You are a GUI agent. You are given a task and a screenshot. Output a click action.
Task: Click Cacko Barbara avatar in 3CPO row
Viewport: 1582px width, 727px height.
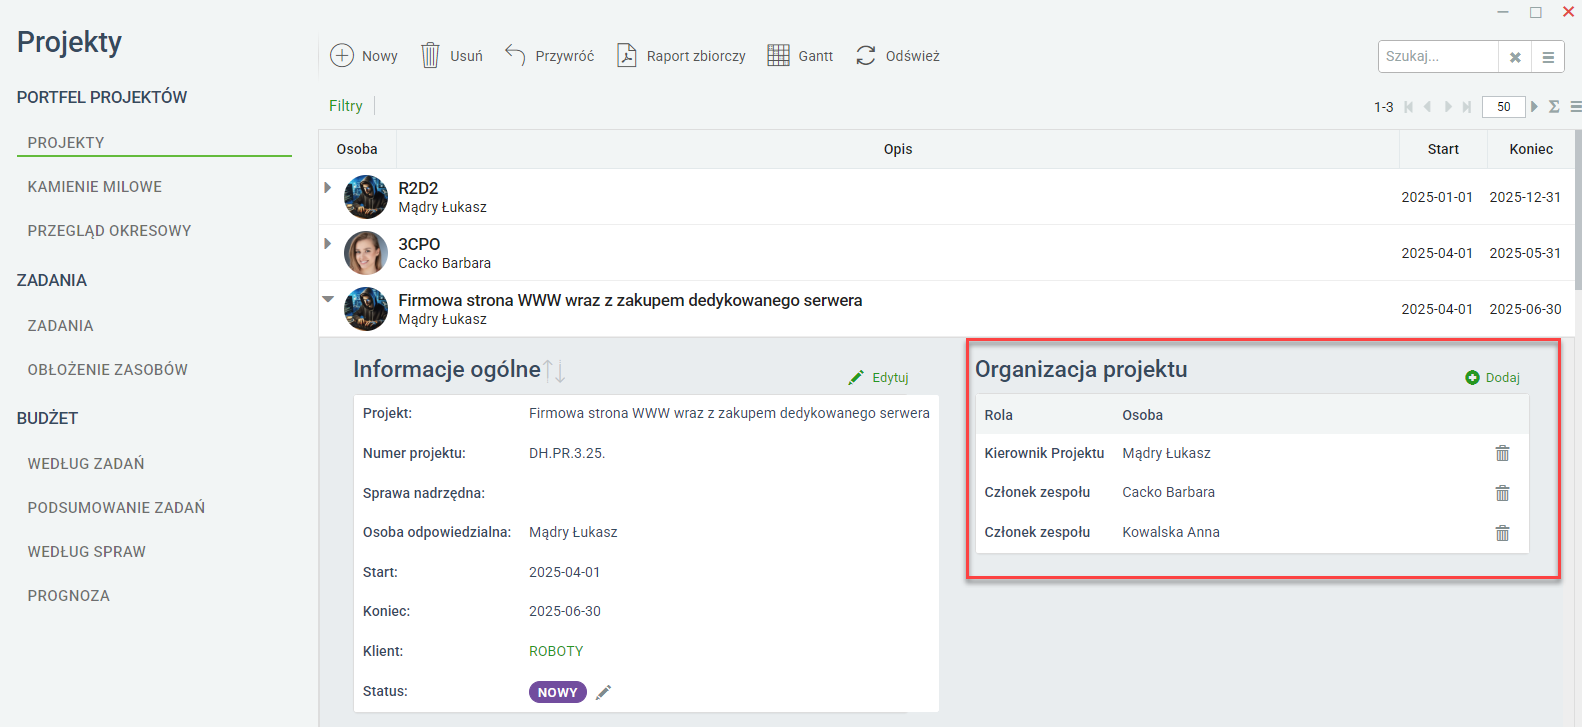(366, 253)
